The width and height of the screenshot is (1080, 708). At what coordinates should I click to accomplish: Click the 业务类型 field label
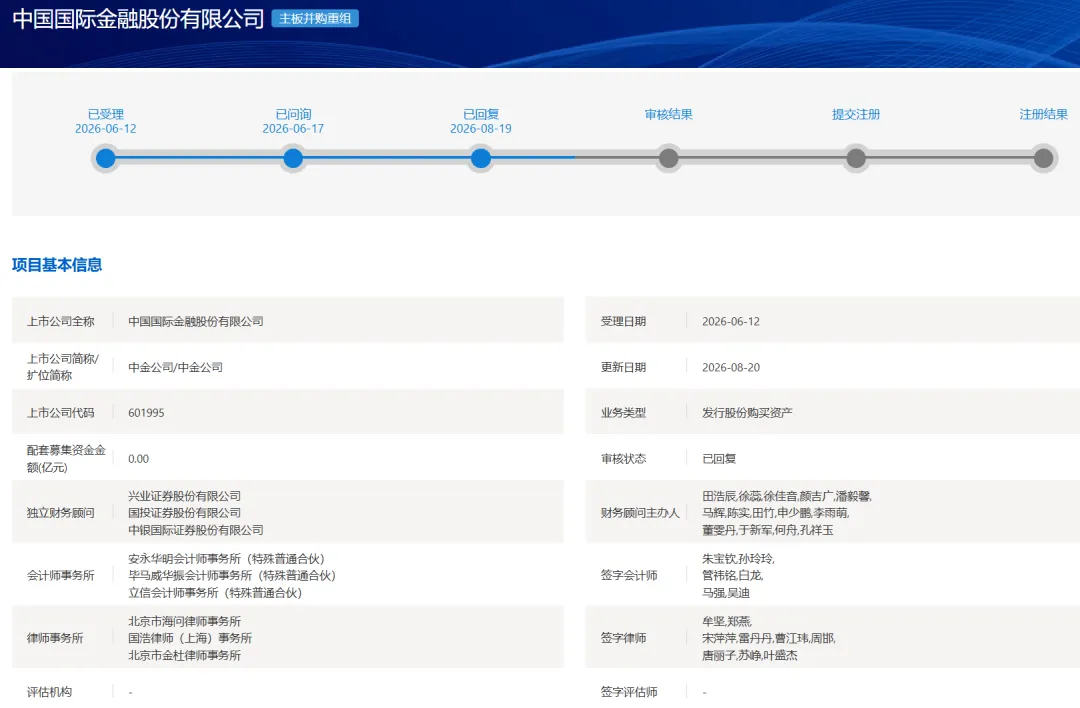[623, 413]
